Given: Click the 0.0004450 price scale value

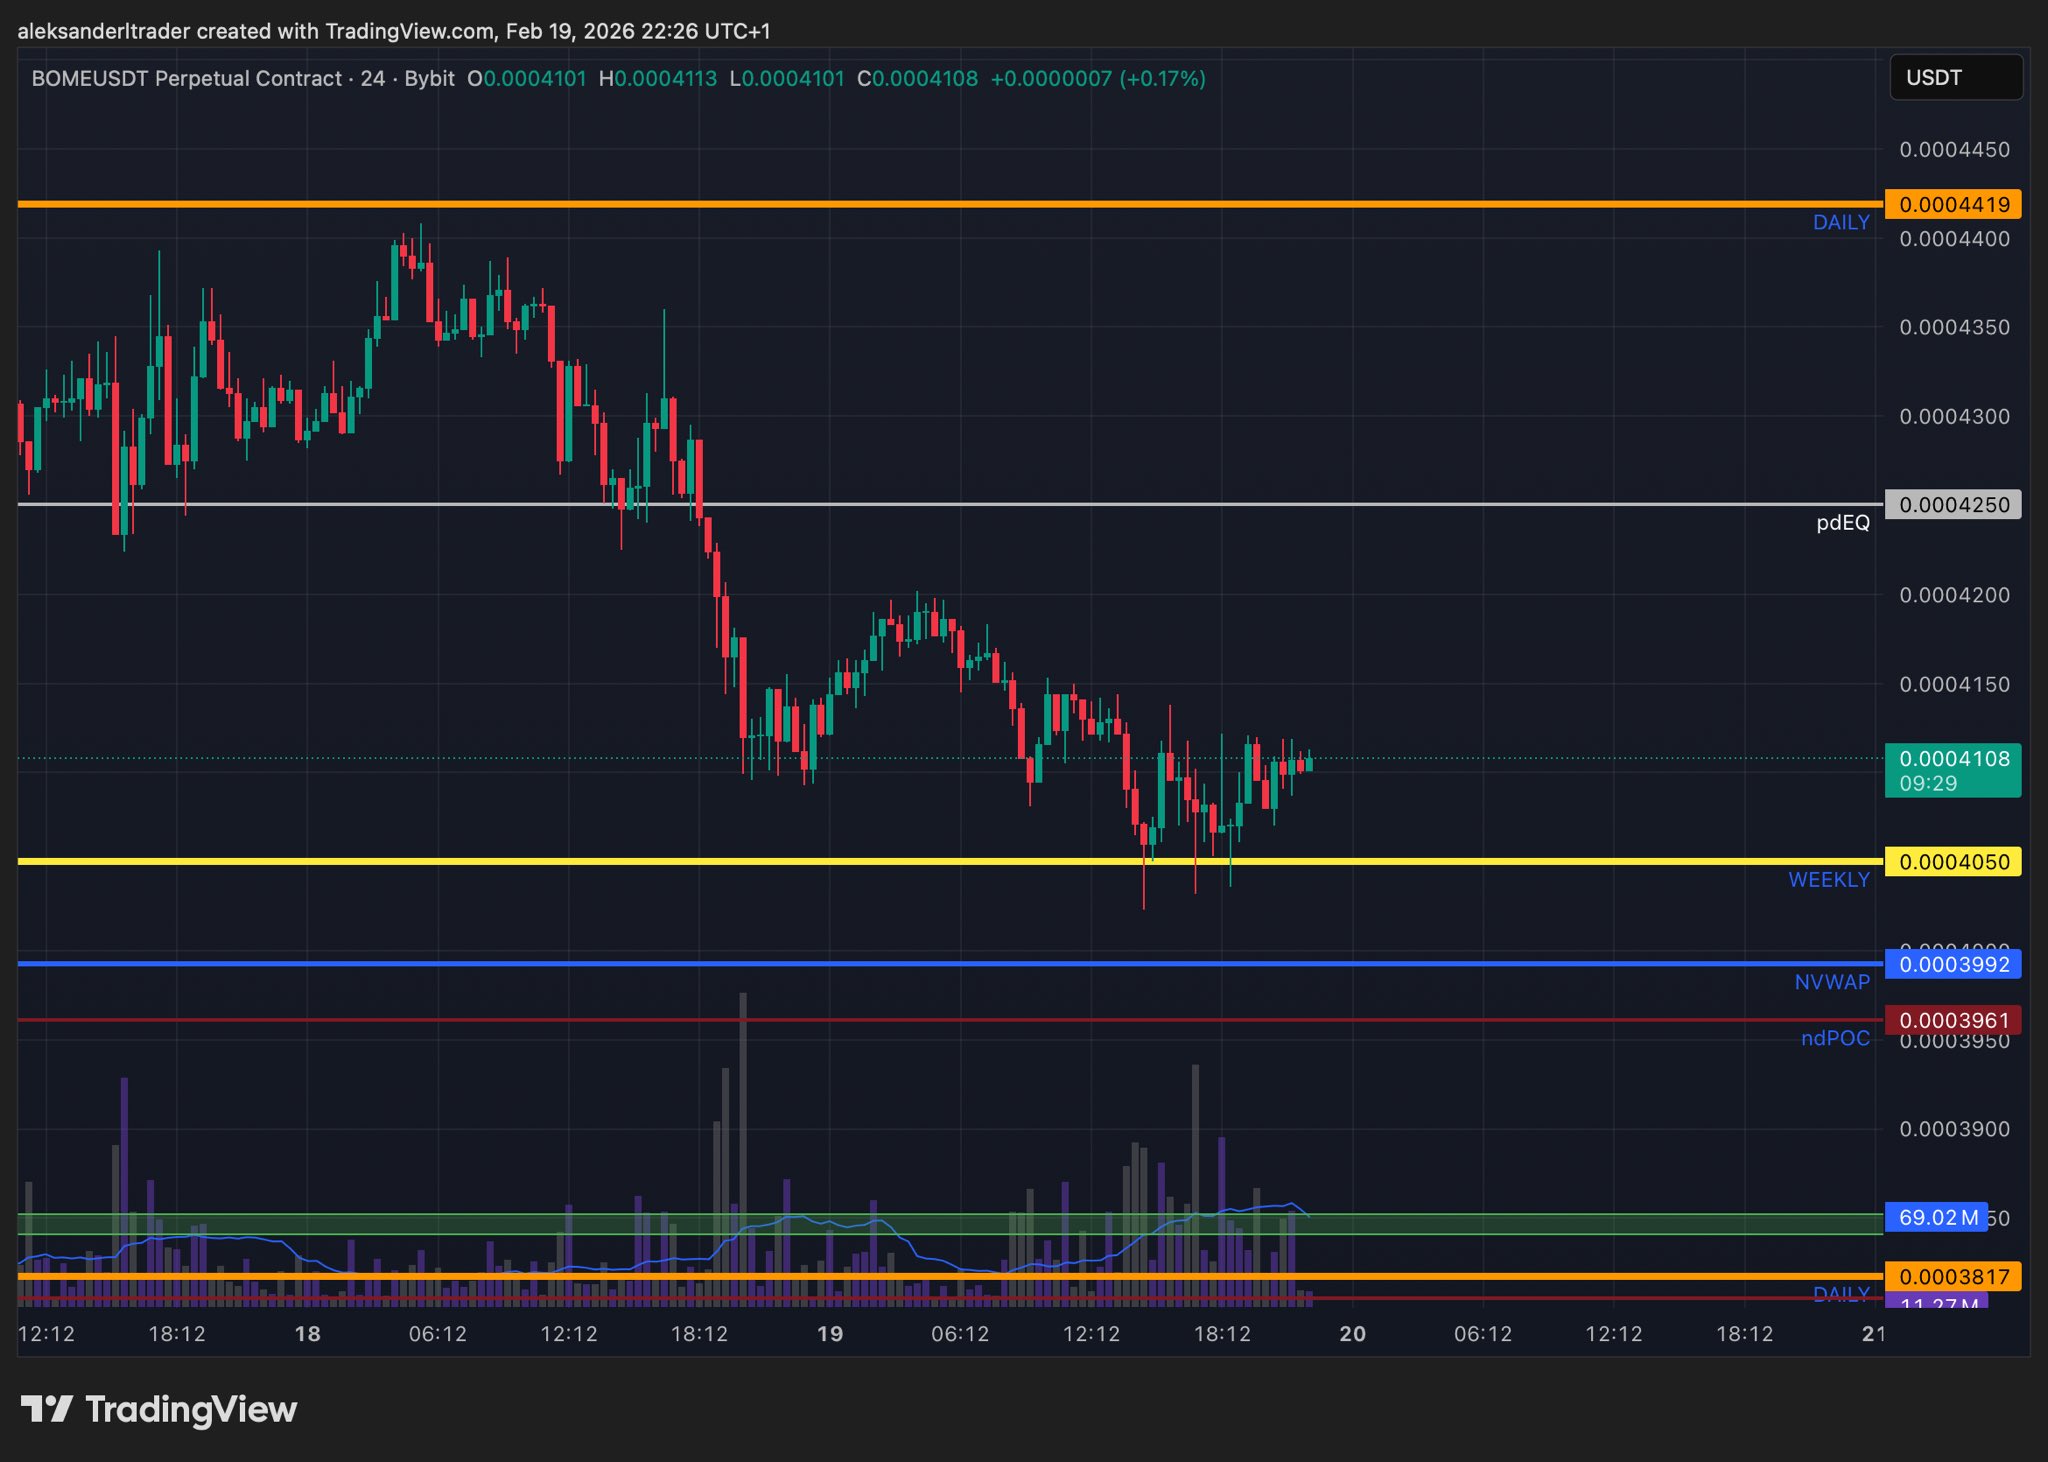Looking at the screenshot, I should coord(1954,150).
